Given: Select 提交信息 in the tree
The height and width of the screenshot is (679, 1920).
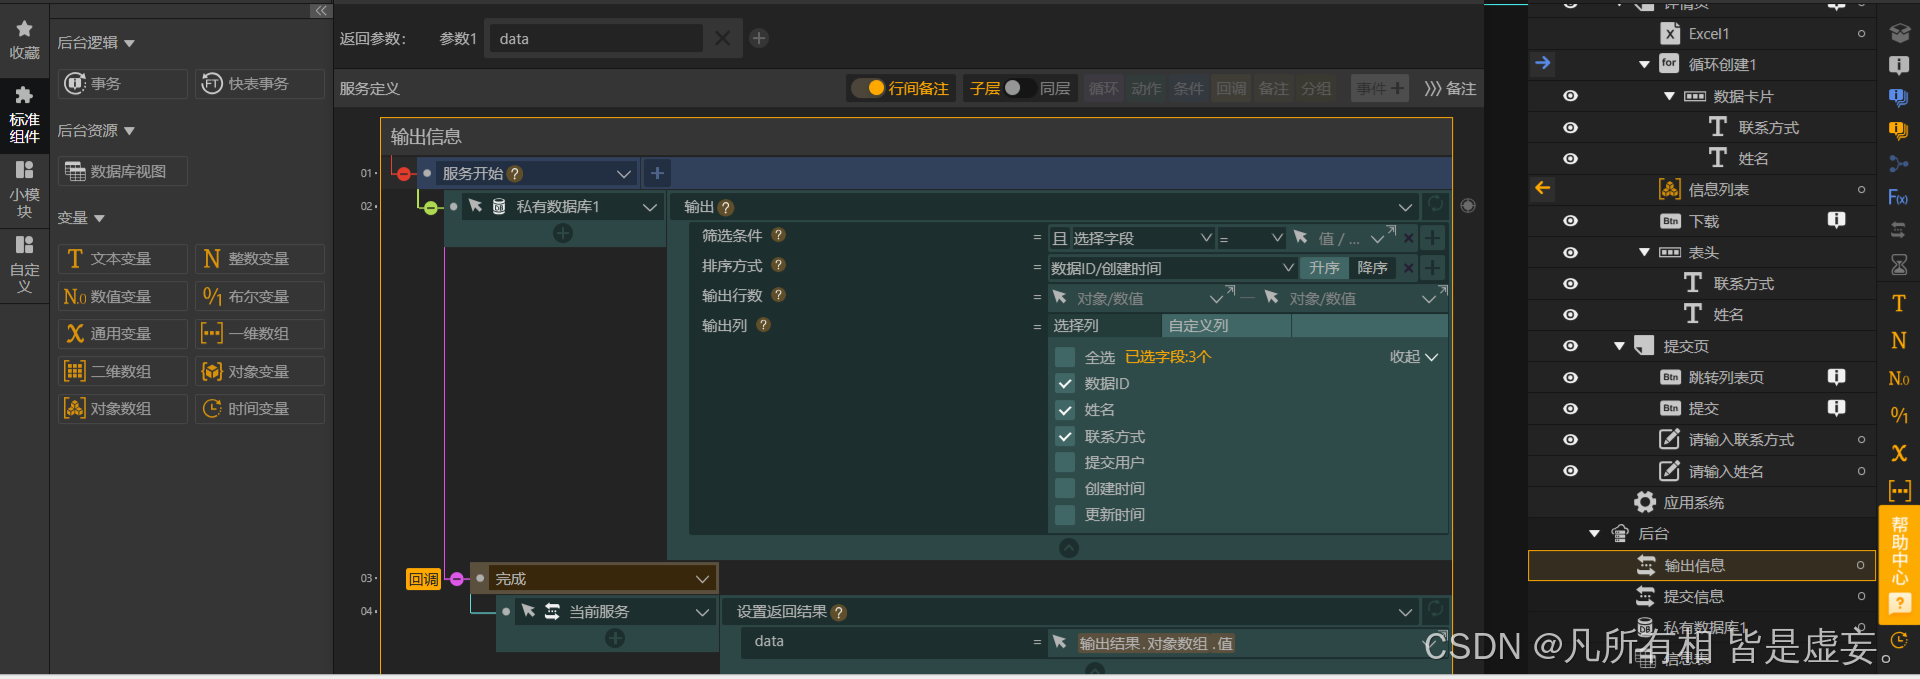Looking at the screenshot, I should (1701, 597).
